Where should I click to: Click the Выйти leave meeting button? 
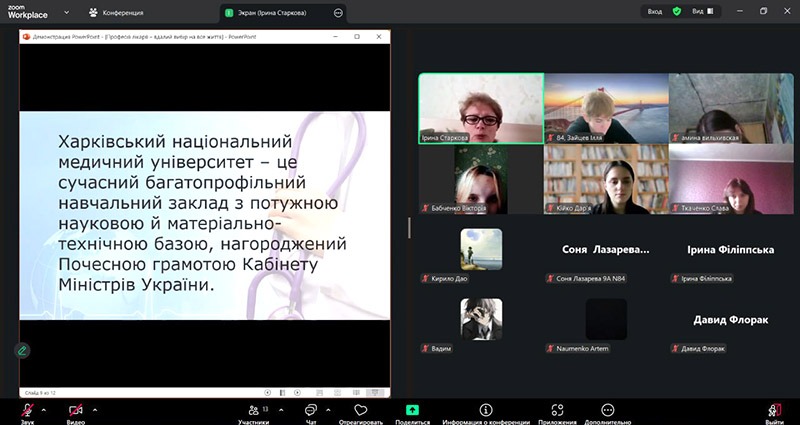tap(774, 410)
